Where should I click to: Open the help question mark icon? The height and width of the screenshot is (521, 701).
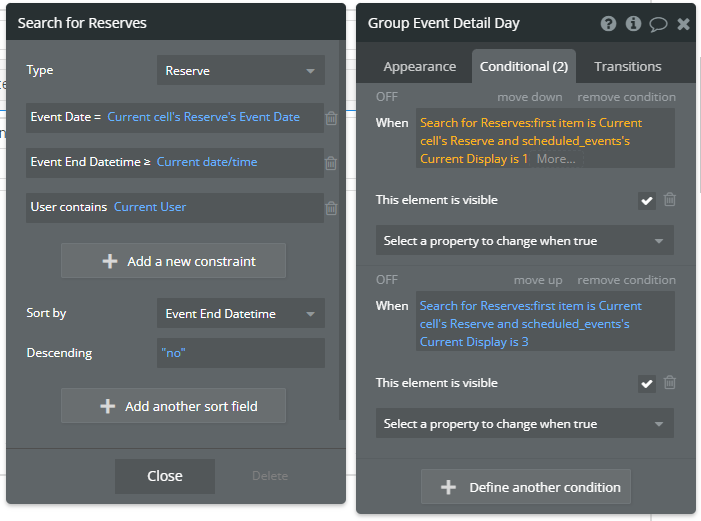pyautogui.click(x=608, y=24)
